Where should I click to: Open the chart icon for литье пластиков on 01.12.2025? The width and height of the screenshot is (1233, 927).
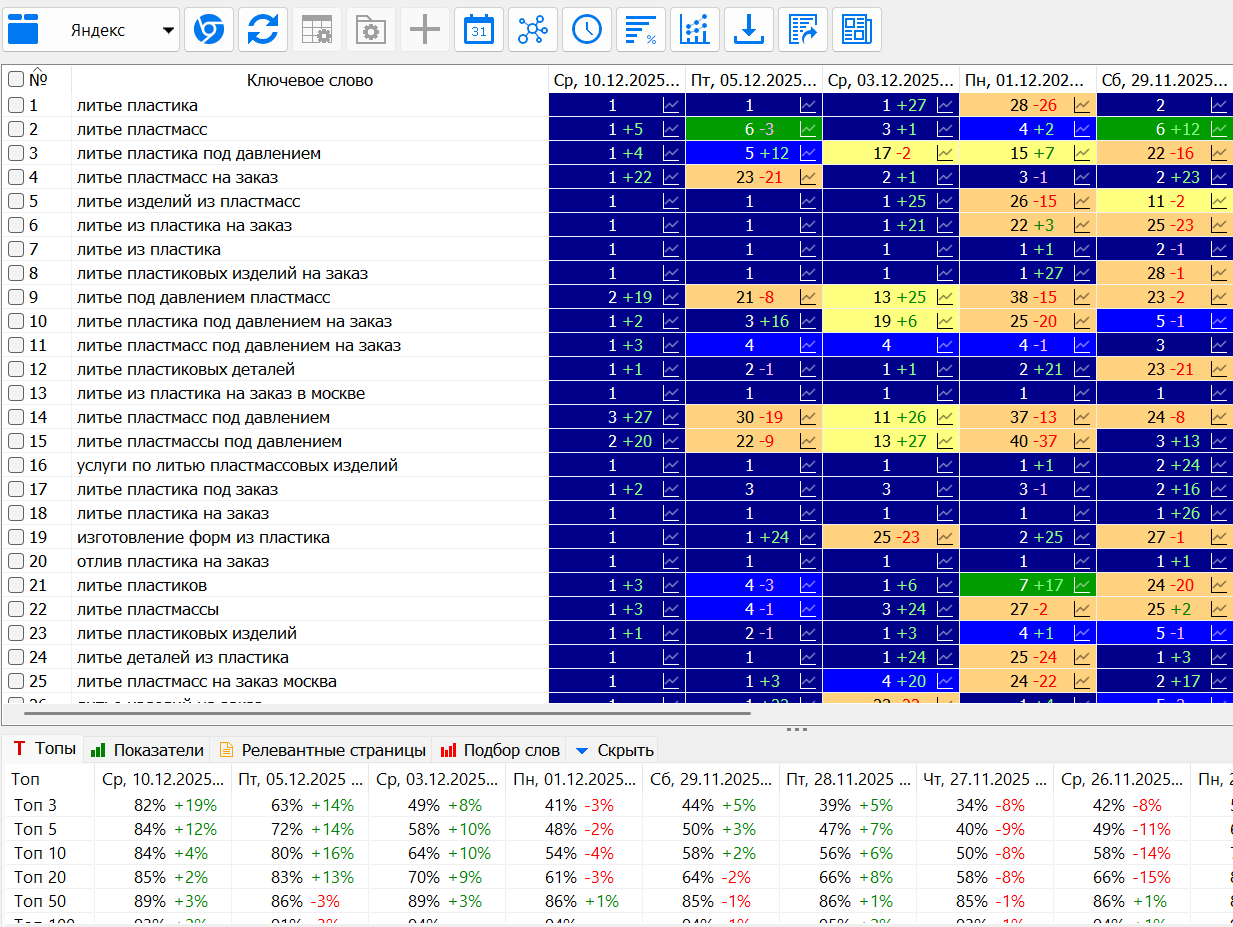pyautogui.click(x=1082, y=585)
